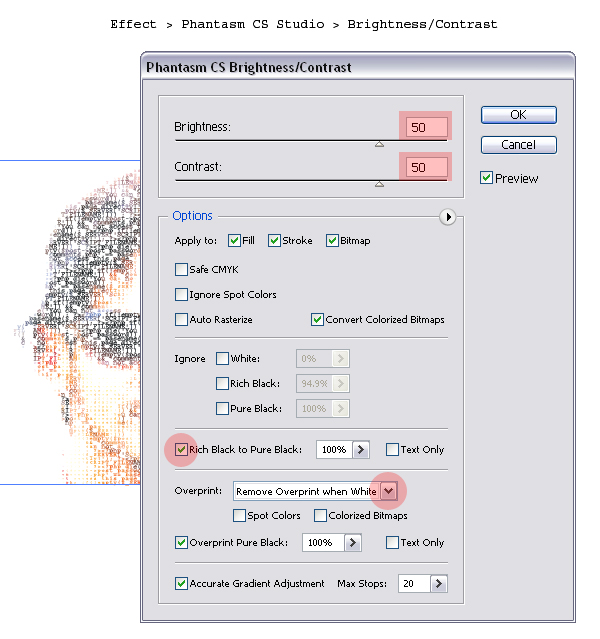Click the Options section label
600x639 pixels.
192,216
